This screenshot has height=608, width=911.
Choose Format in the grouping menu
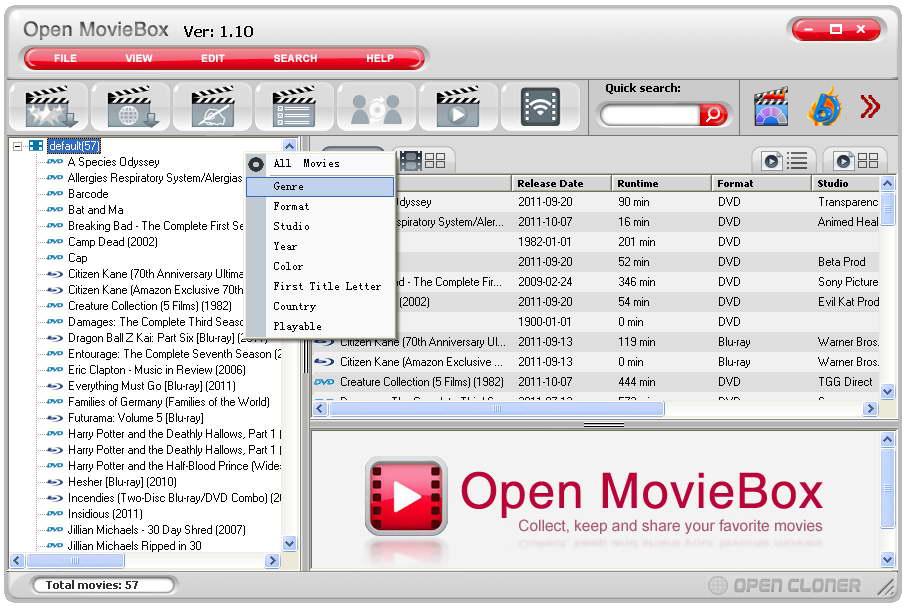320,206
